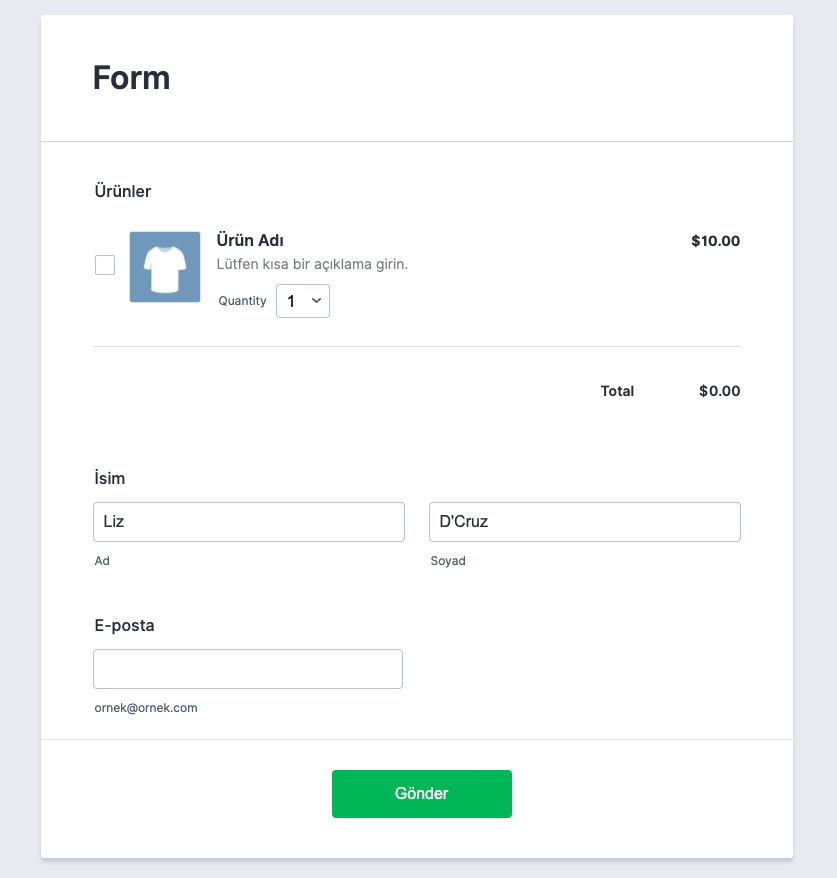Click the $0.00 total amount
This screenshot has height=878, width=837.
pos(719,391)
